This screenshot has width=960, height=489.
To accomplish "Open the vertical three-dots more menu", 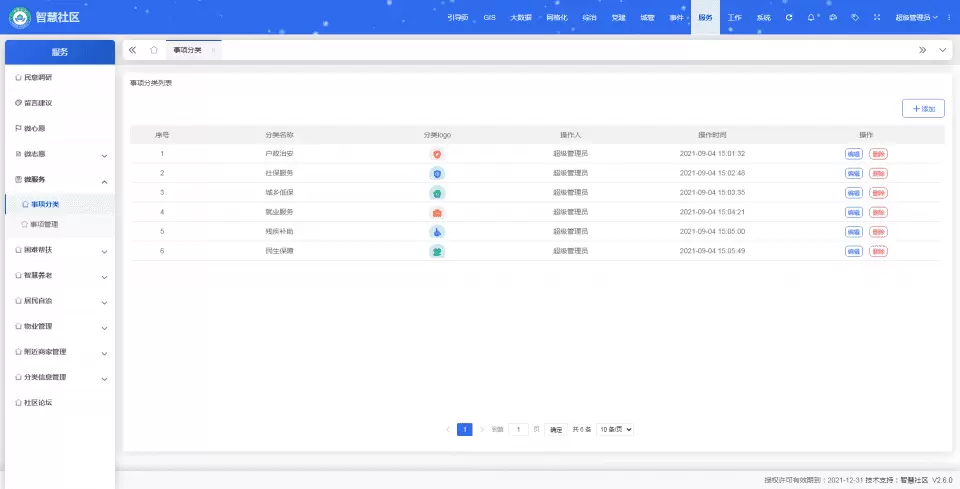I will click(x=949, y=18).
